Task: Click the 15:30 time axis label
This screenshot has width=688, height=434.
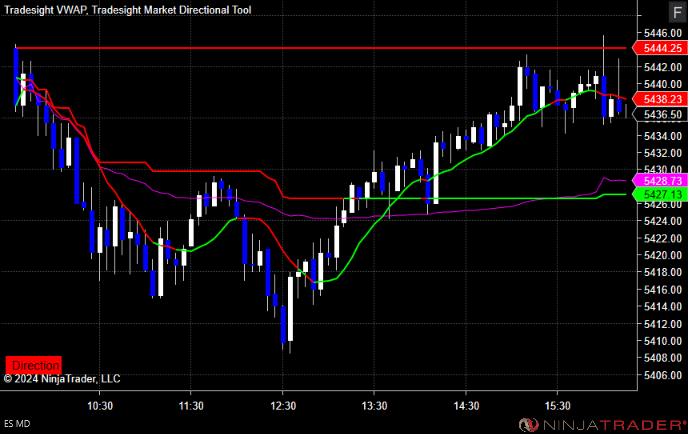Action: [x=557, y=406]
